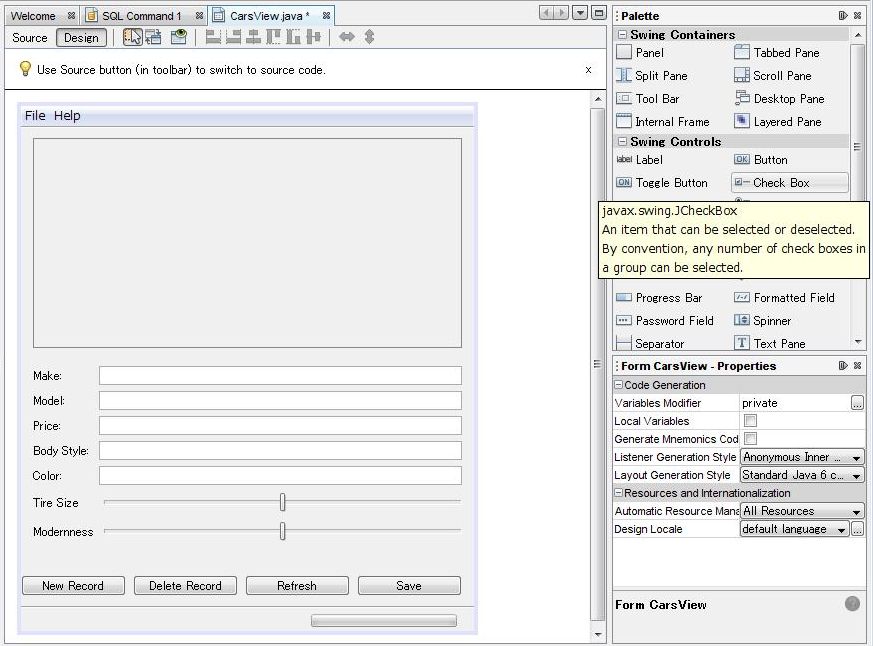Click into the Make text field
This screenshot has width=873, height=646.
pos(280,376)
